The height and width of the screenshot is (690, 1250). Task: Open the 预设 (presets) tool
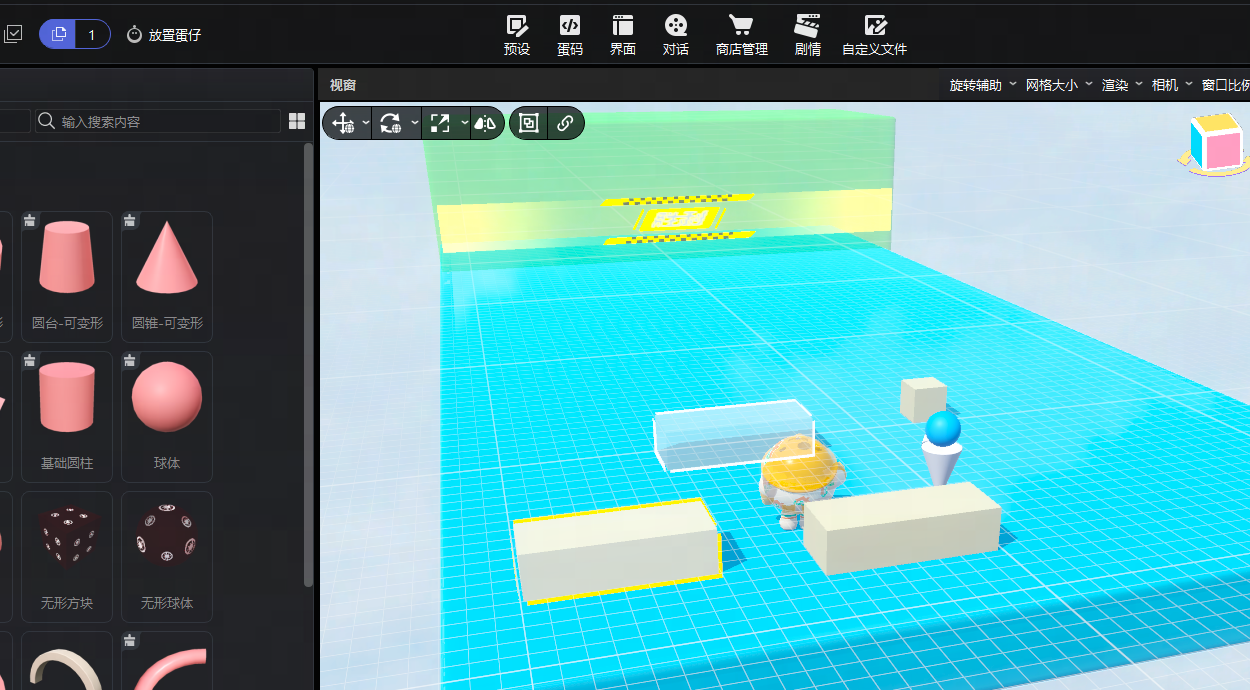coord(517,35)
